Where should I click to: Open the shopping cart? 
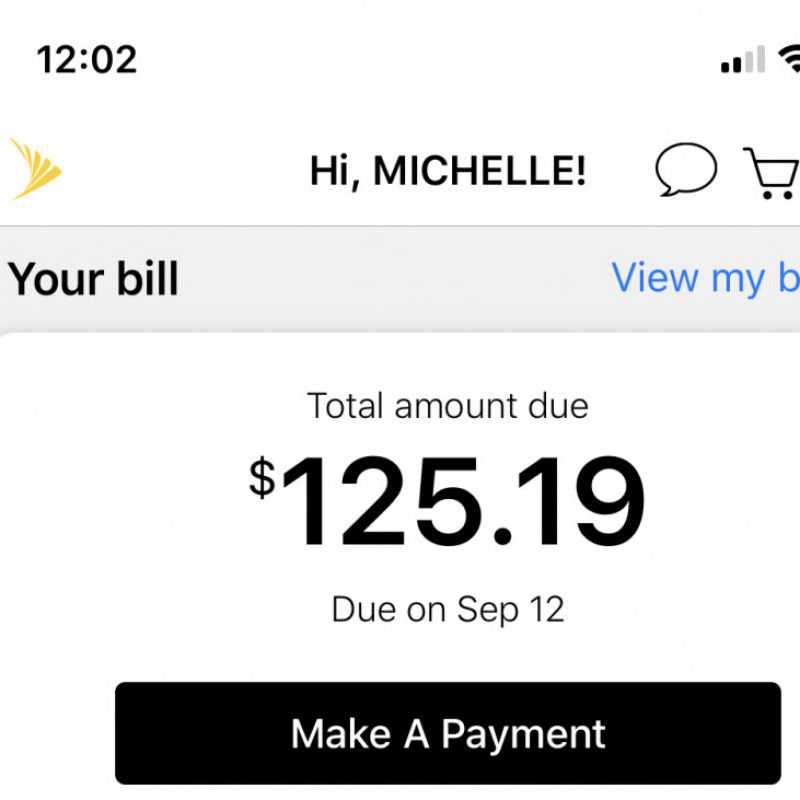[x=772, y=172]
